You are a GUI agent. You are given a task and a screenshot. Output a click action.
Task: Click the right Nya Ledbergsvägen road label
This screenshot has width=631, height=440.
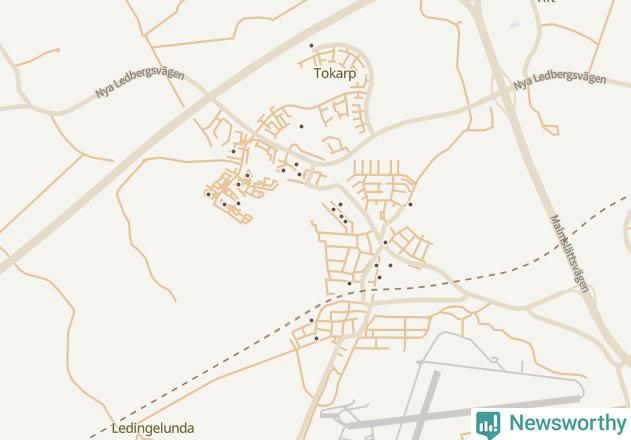point(560,81)
